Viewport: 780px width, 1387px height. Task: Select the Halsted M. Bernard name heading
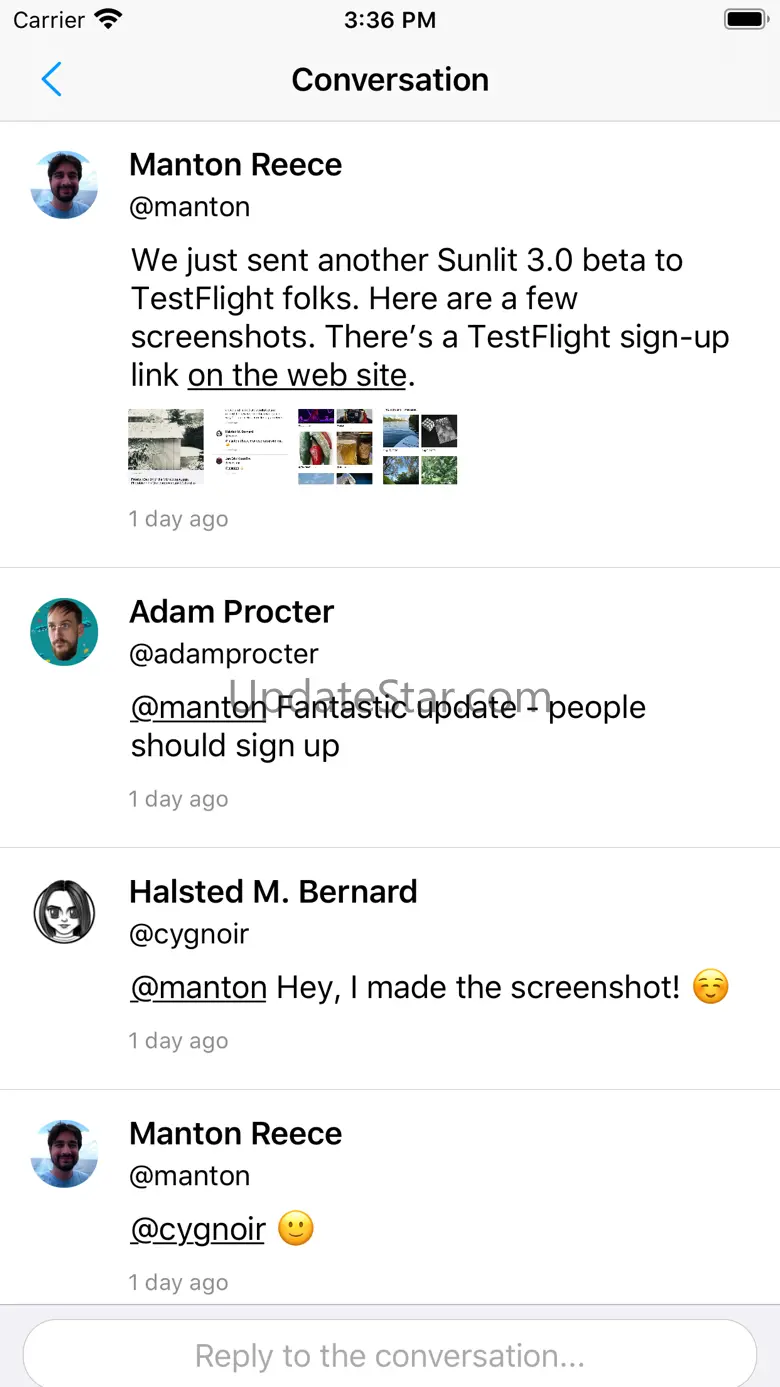[x=273, y=891]
